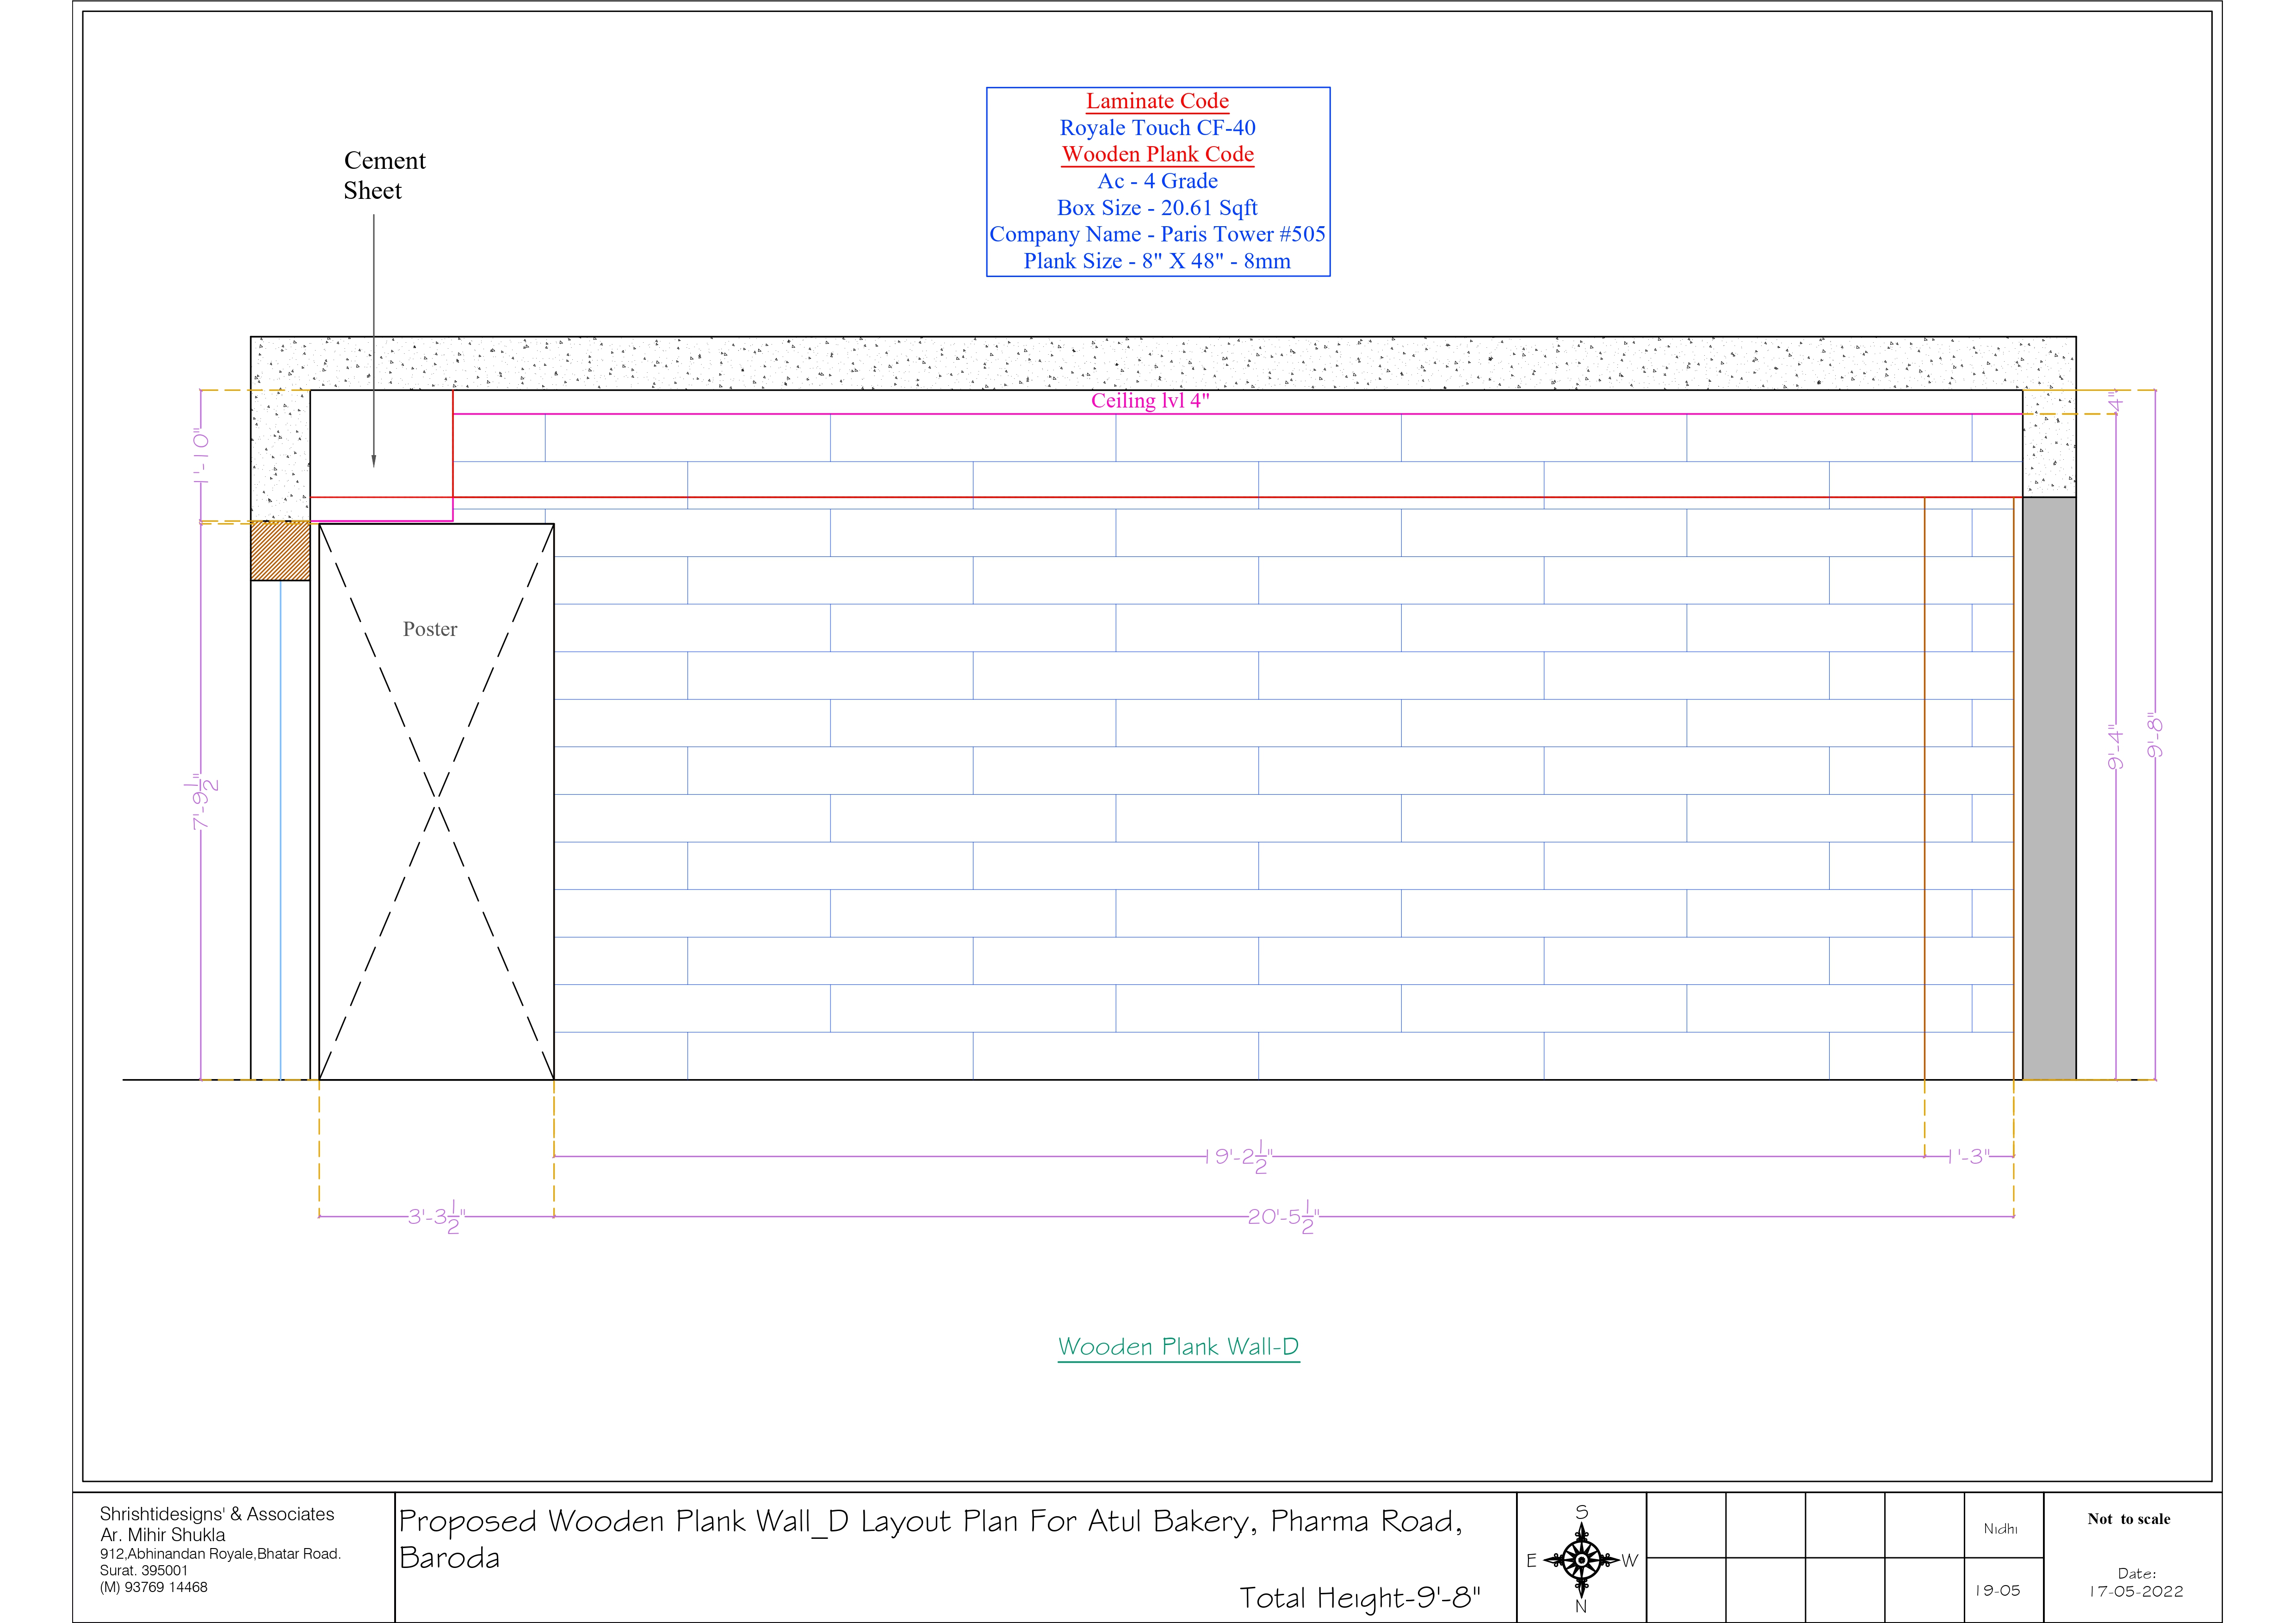Click the 'Wooden Plank Wall-D' green title
The height and width of the screenshot is (1623, 2296).
pos(1178,1347)
